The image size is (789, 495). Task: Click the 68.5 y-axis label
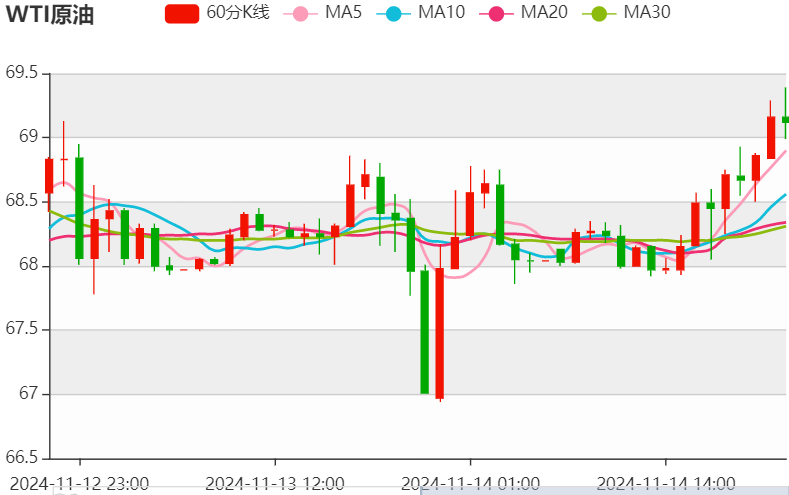[x=22, y=201]
